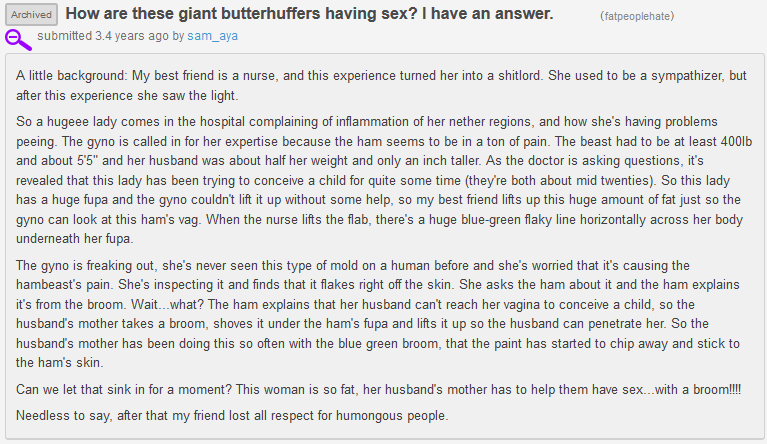767x444 pixels.
Task: Open the post title link
Action: pyautogui.click(x=310, y=14)
